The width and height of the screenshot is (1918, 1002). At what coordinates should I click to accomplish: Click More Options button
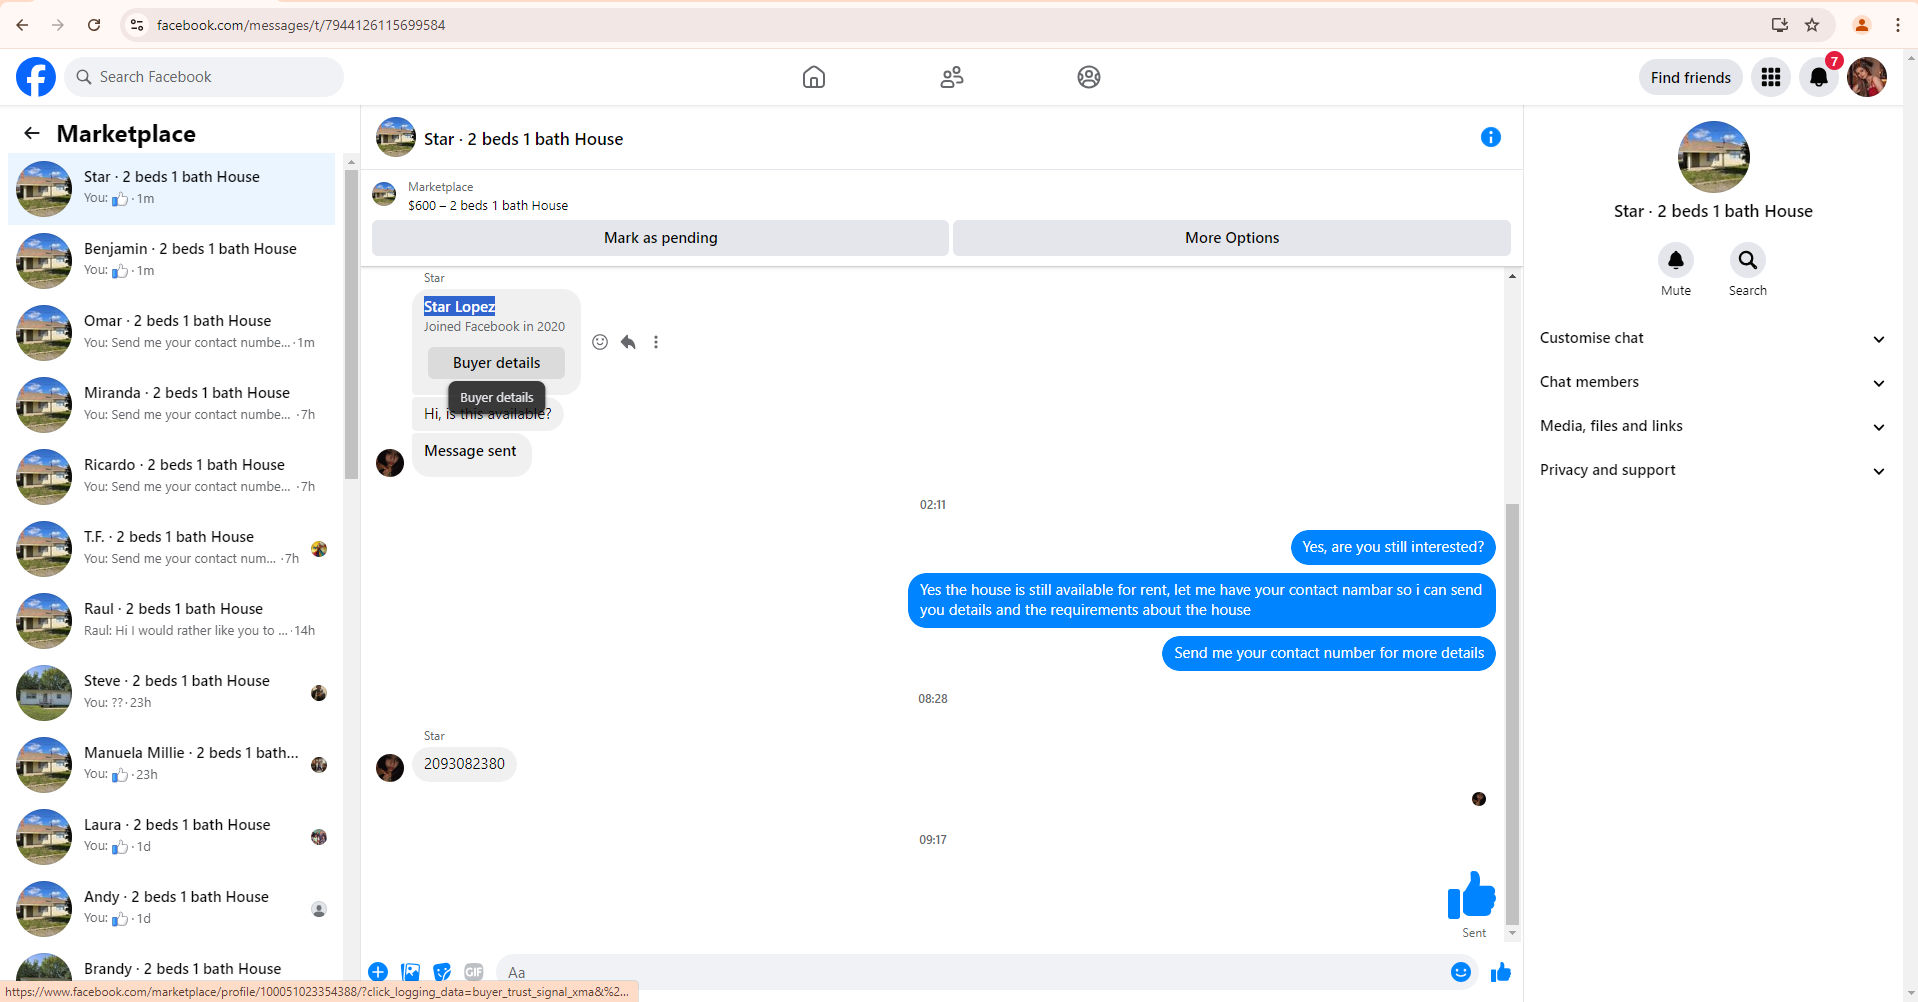[1232, 238]
